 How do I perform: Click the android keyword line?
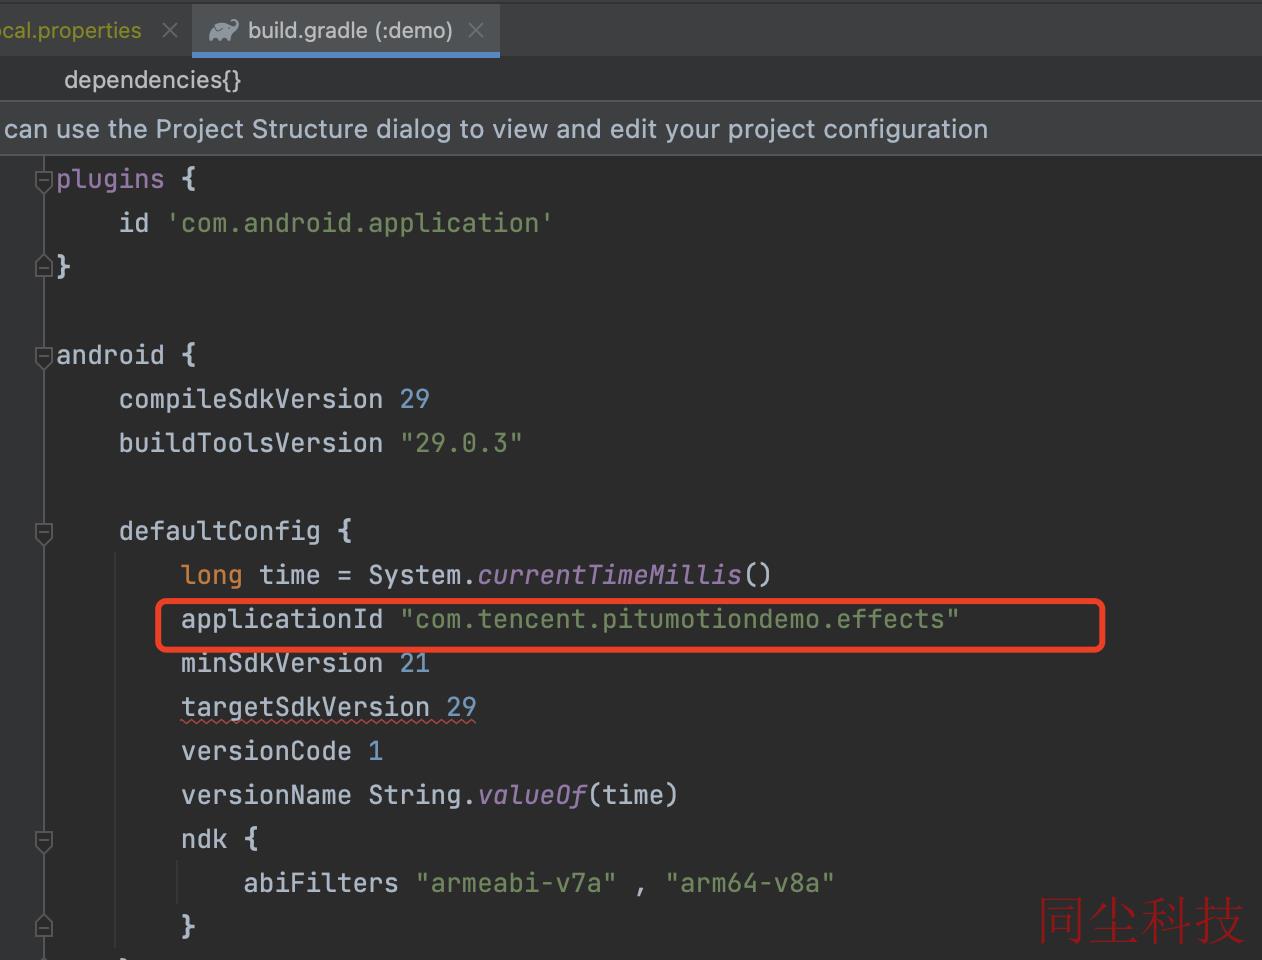point(127,355)
